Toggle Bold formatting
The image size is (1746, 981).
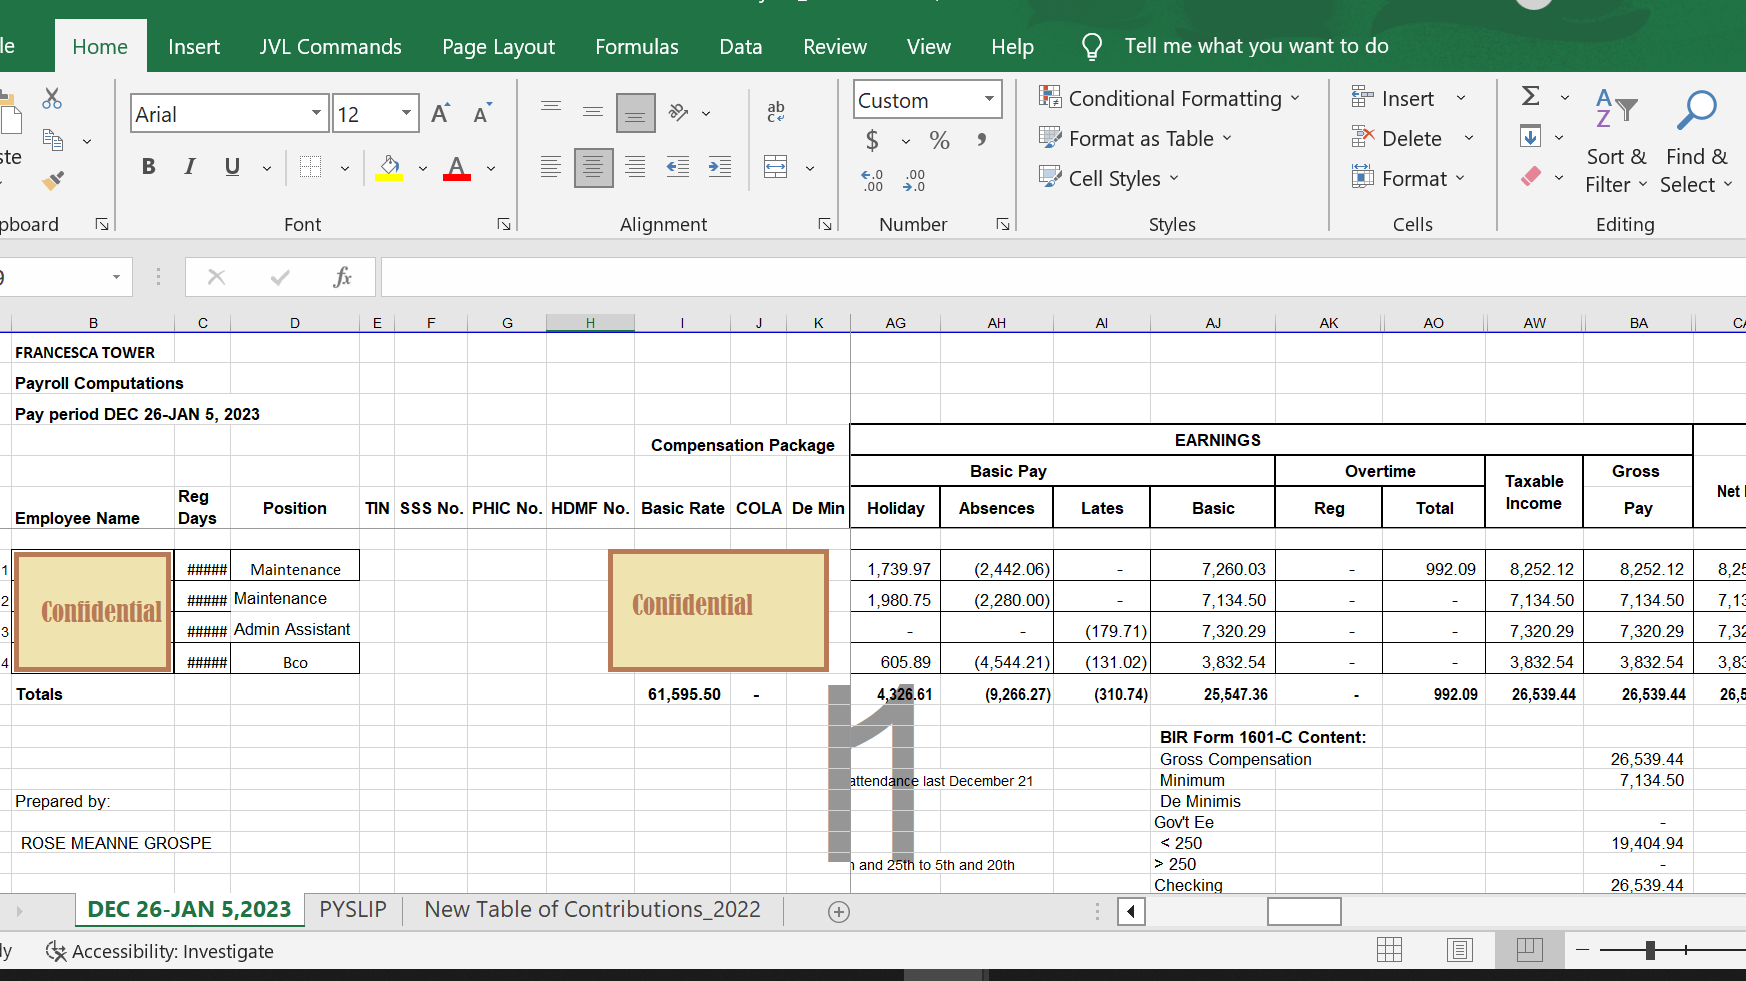coord(148,167)
